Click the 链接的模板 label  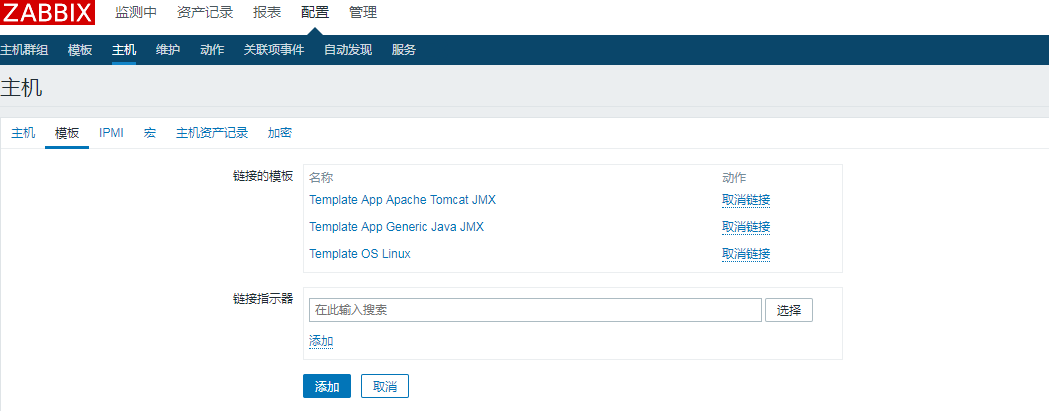point(263,176)
